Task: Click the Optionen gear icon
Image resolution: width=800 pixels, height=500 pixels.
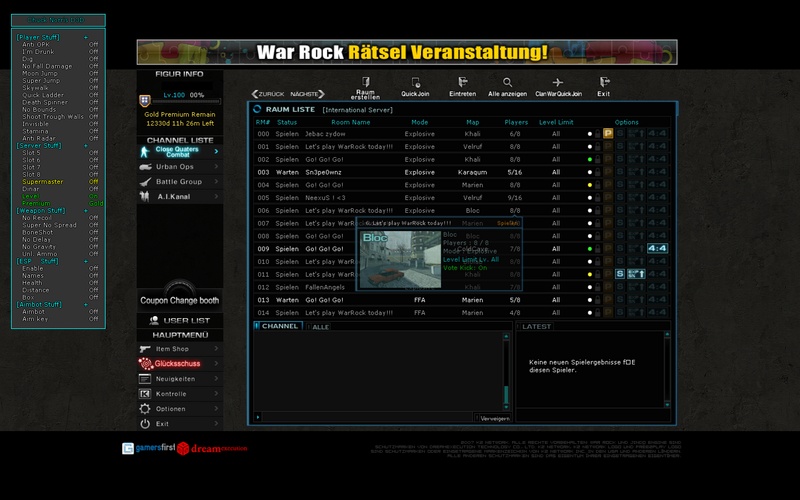Action: 145,409
